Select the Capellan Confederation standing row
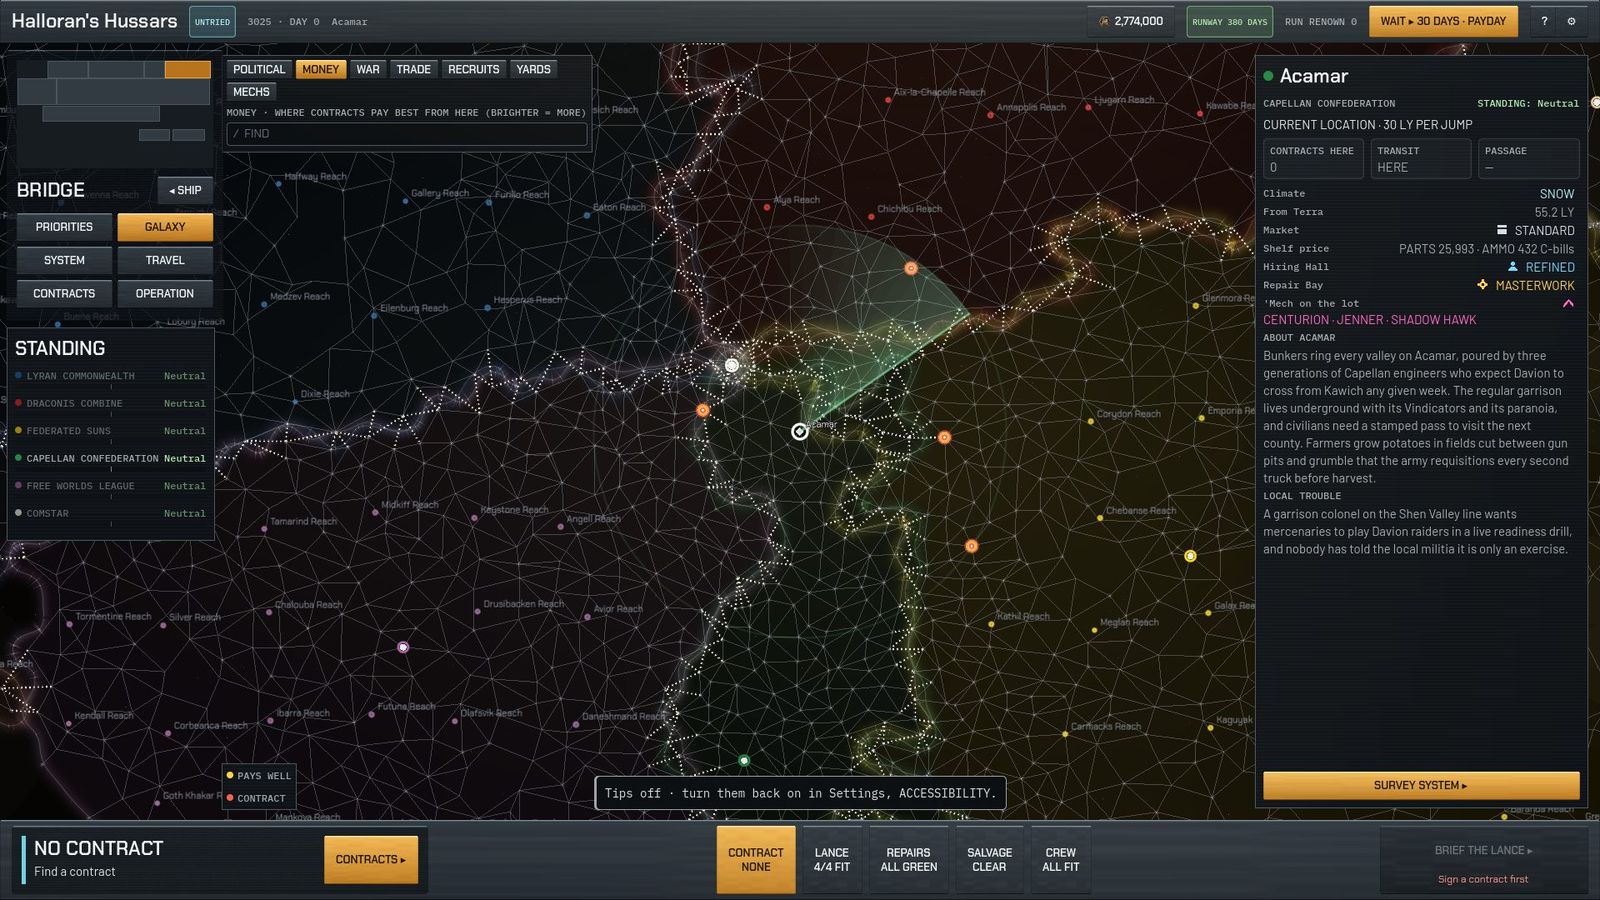Screen dimensions: 1600x900 (110, 458)
